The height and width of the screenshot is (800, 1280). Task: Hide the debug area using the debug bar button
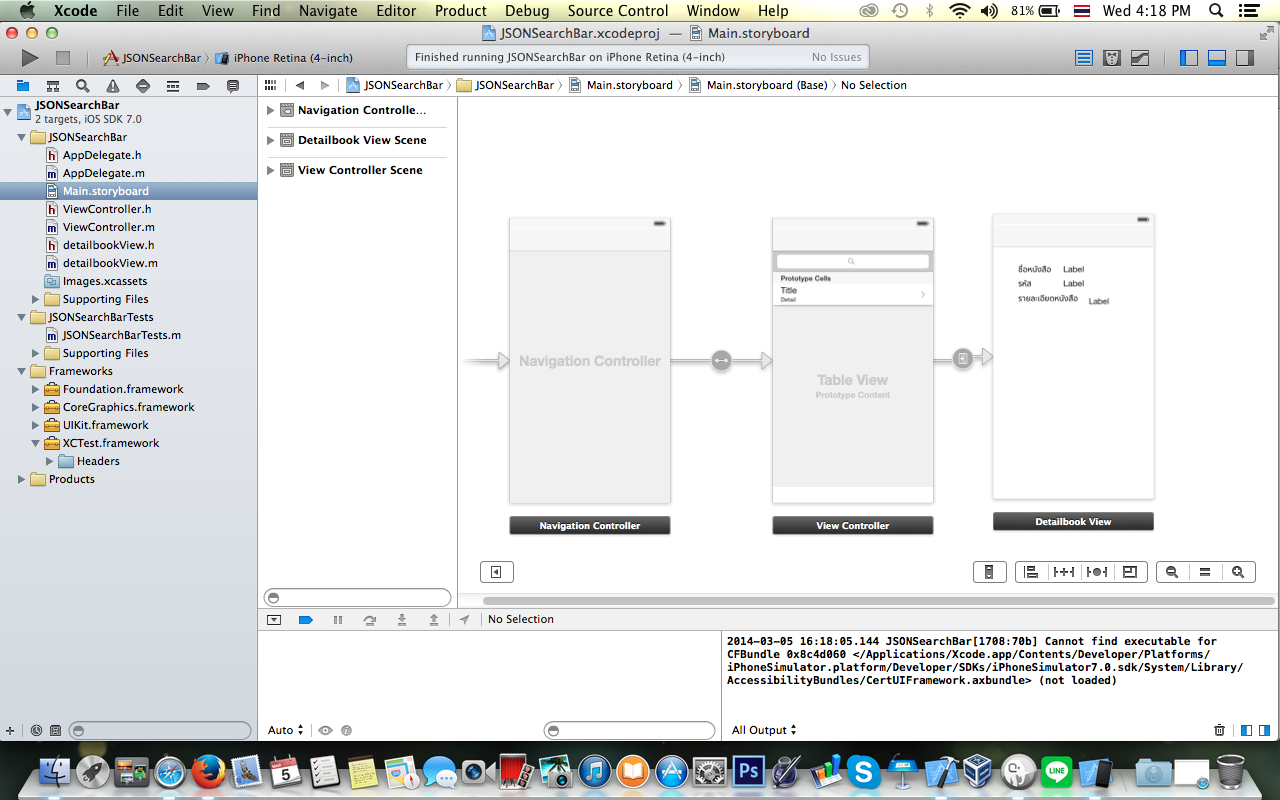pyautogui.click(x=274, y=620)
